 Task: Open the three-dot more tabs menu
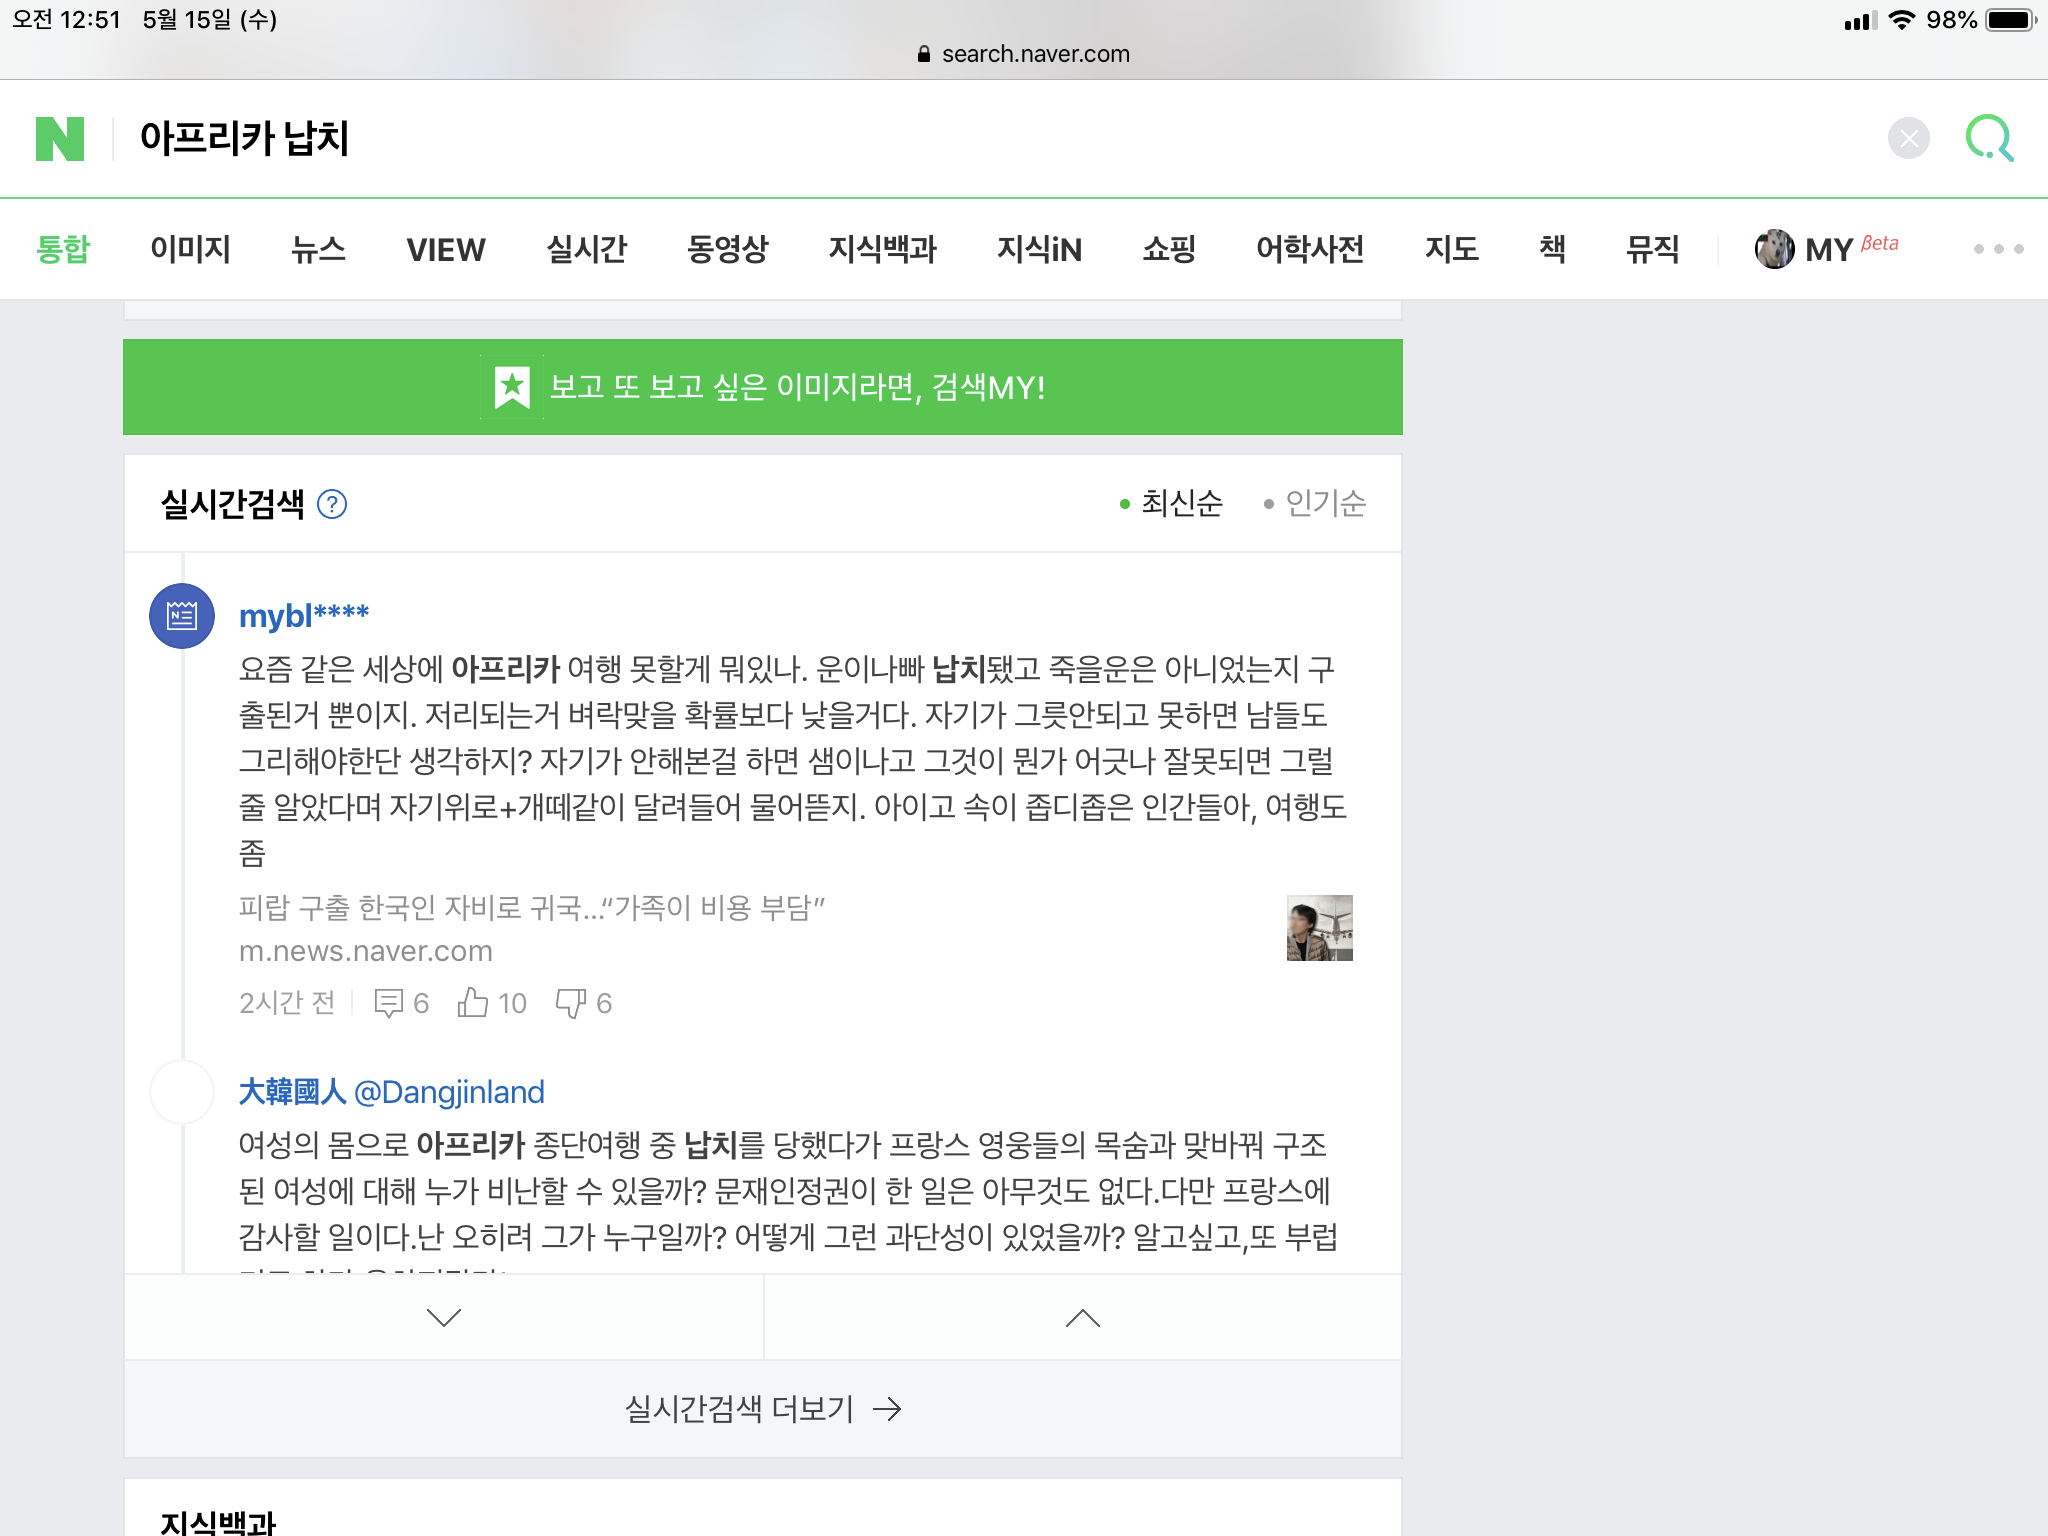pos(1997,249)
